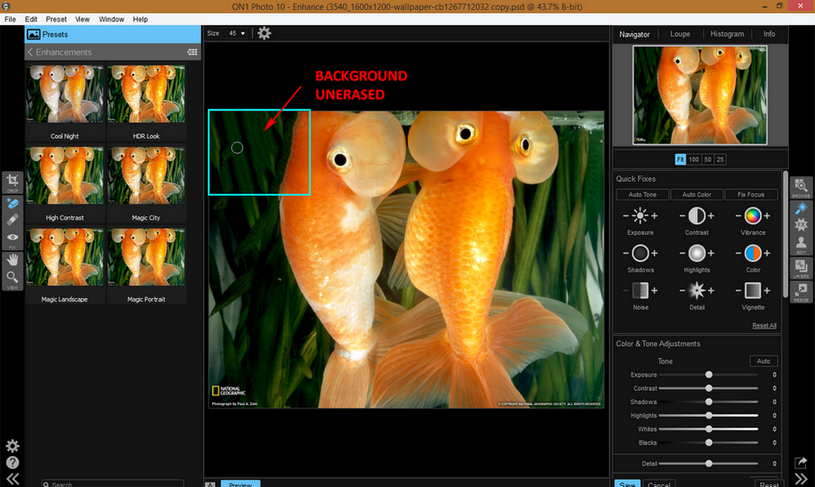Image resolution: width=815 pixels, height=487 pixels.
Task: Open the brush Size dropdown
Action: 237,33
